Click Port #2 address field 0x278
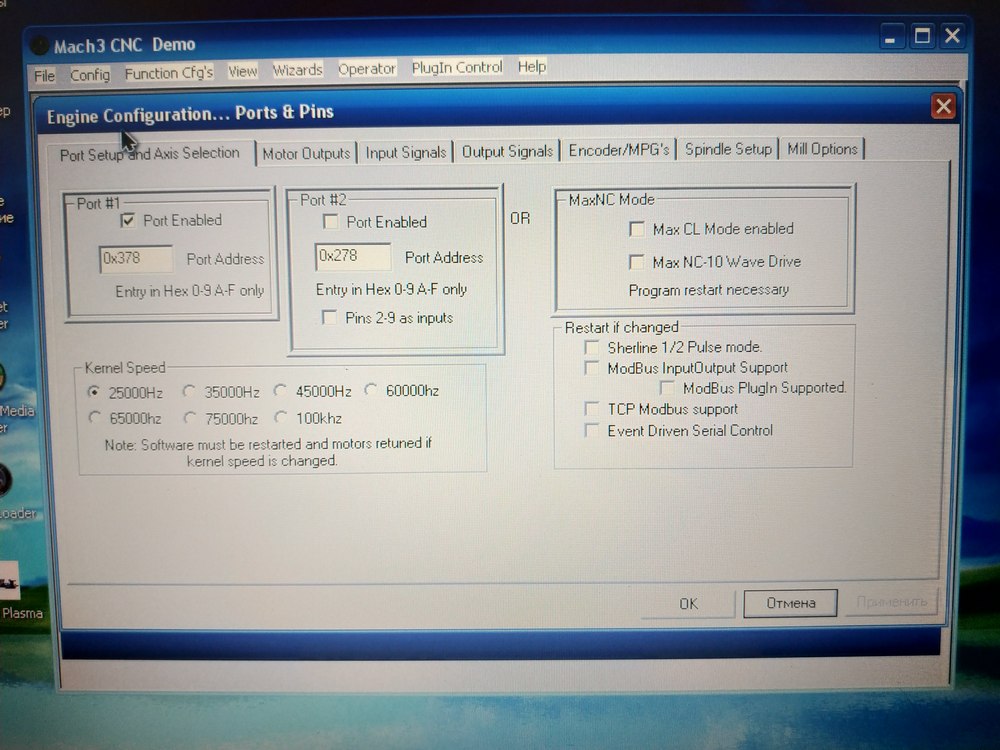This screenshot has height=750, width=1000. tap(353, 256)
